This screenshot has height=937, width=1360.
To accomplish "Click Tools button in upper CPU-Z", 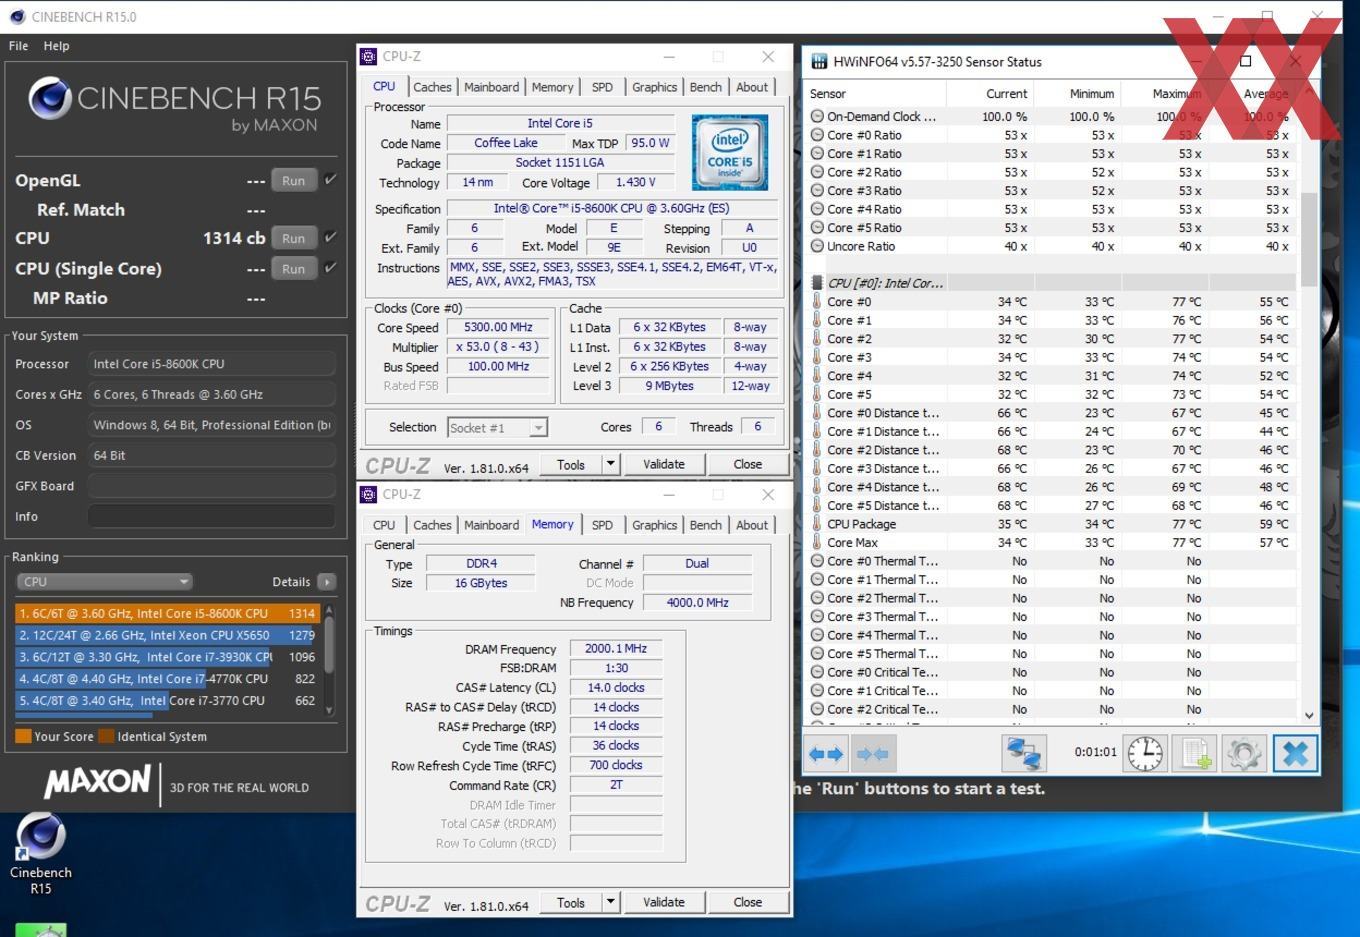I will [x=571, y=464].
